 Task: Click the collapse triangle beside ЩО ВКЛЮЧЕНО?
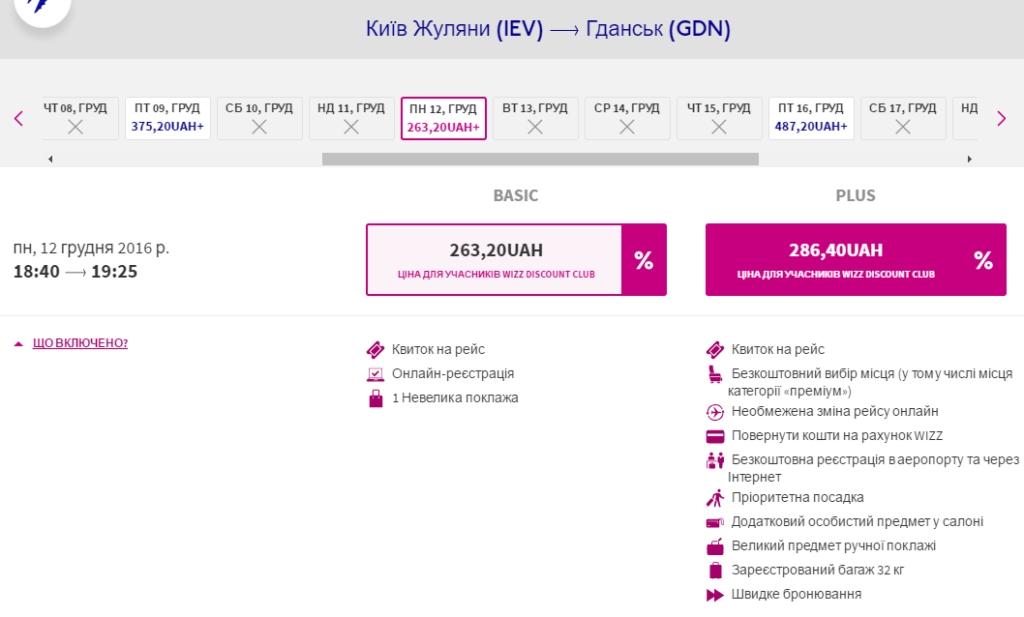coord(18,343)
